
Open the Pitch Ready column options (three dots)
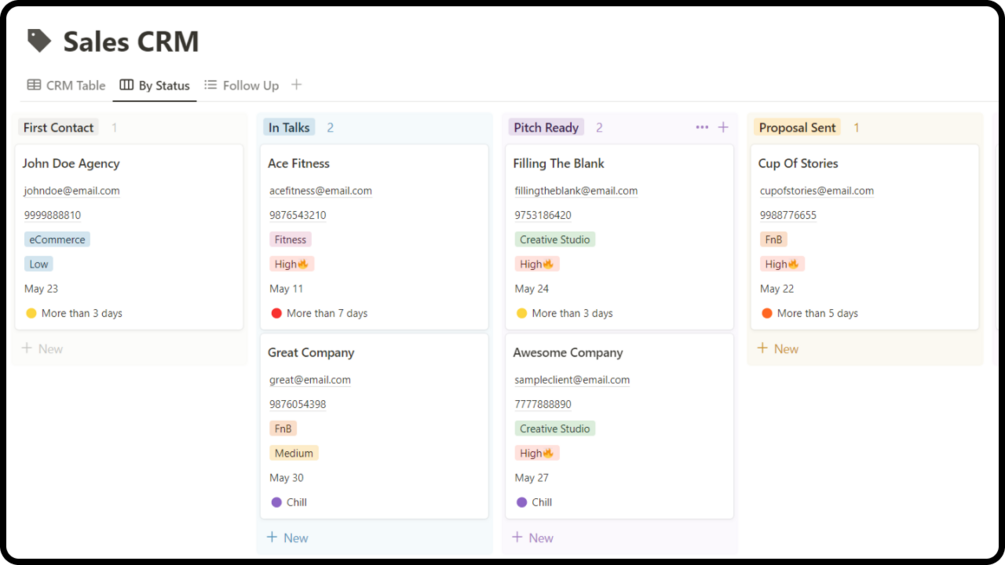[x=702, y=127]
